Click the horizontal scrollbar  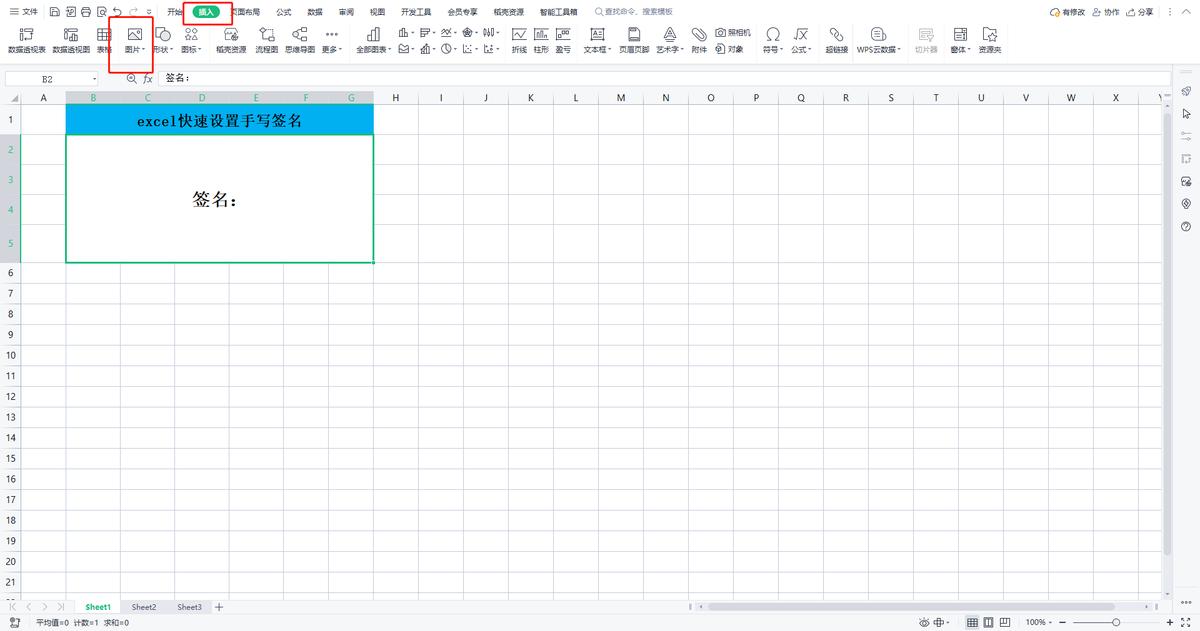910,607
